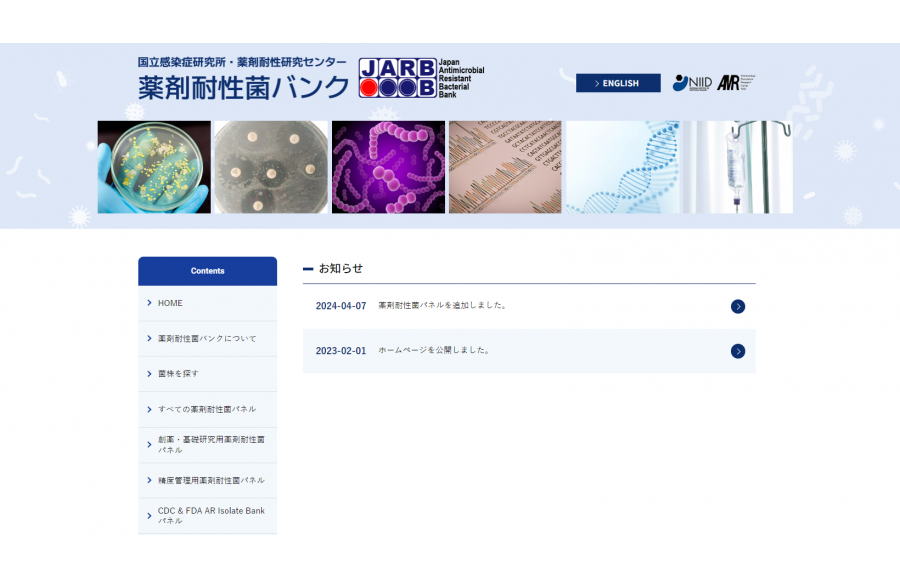This screenshot has width=900, height=580.
Task: Open 薬剤耐性菌バンクについて page
Action: 207,339
